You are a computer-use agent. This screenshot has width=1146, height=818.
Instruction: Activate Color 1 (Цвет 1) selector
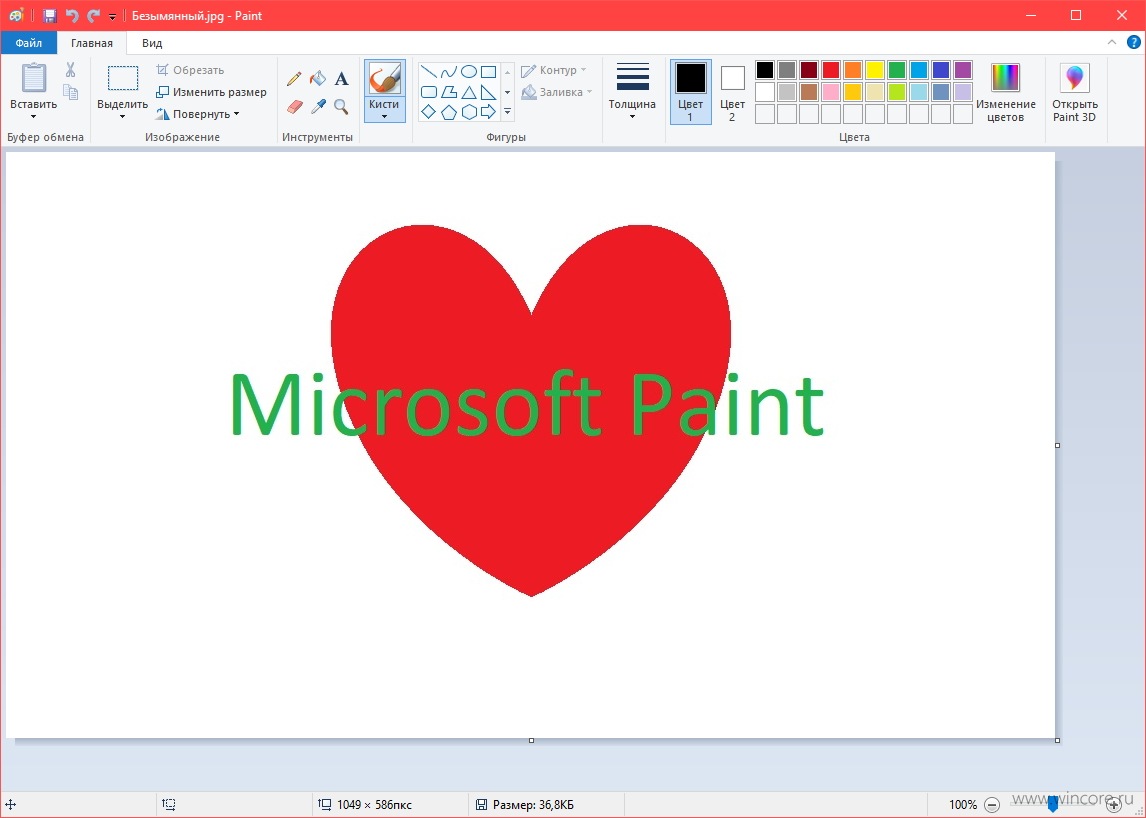(x=690, y=92)
